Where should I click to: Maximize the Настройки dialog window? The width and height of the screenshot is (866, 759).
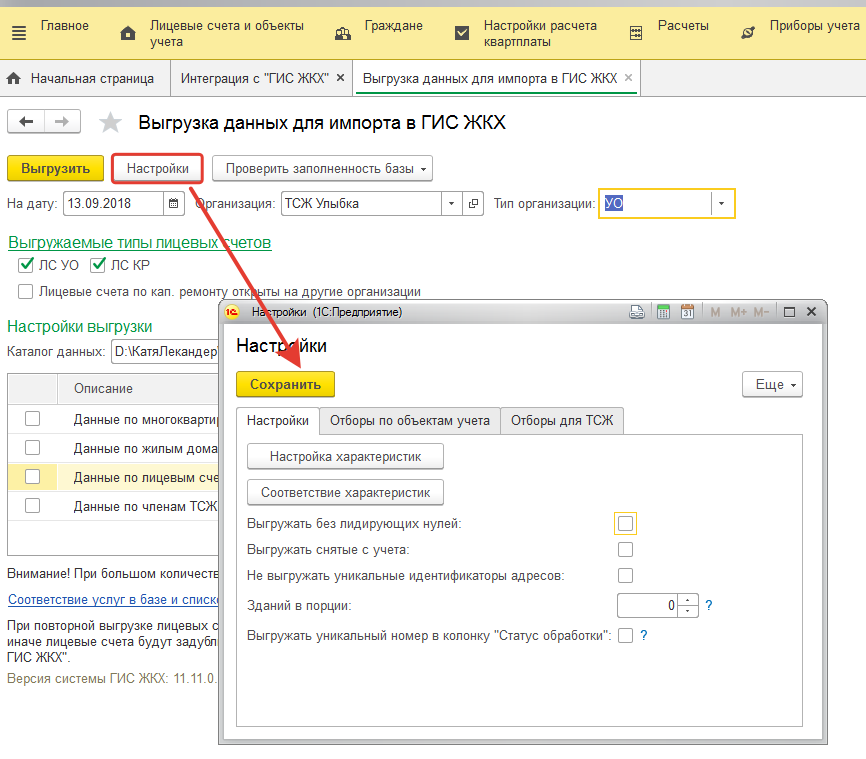point(789,312)
